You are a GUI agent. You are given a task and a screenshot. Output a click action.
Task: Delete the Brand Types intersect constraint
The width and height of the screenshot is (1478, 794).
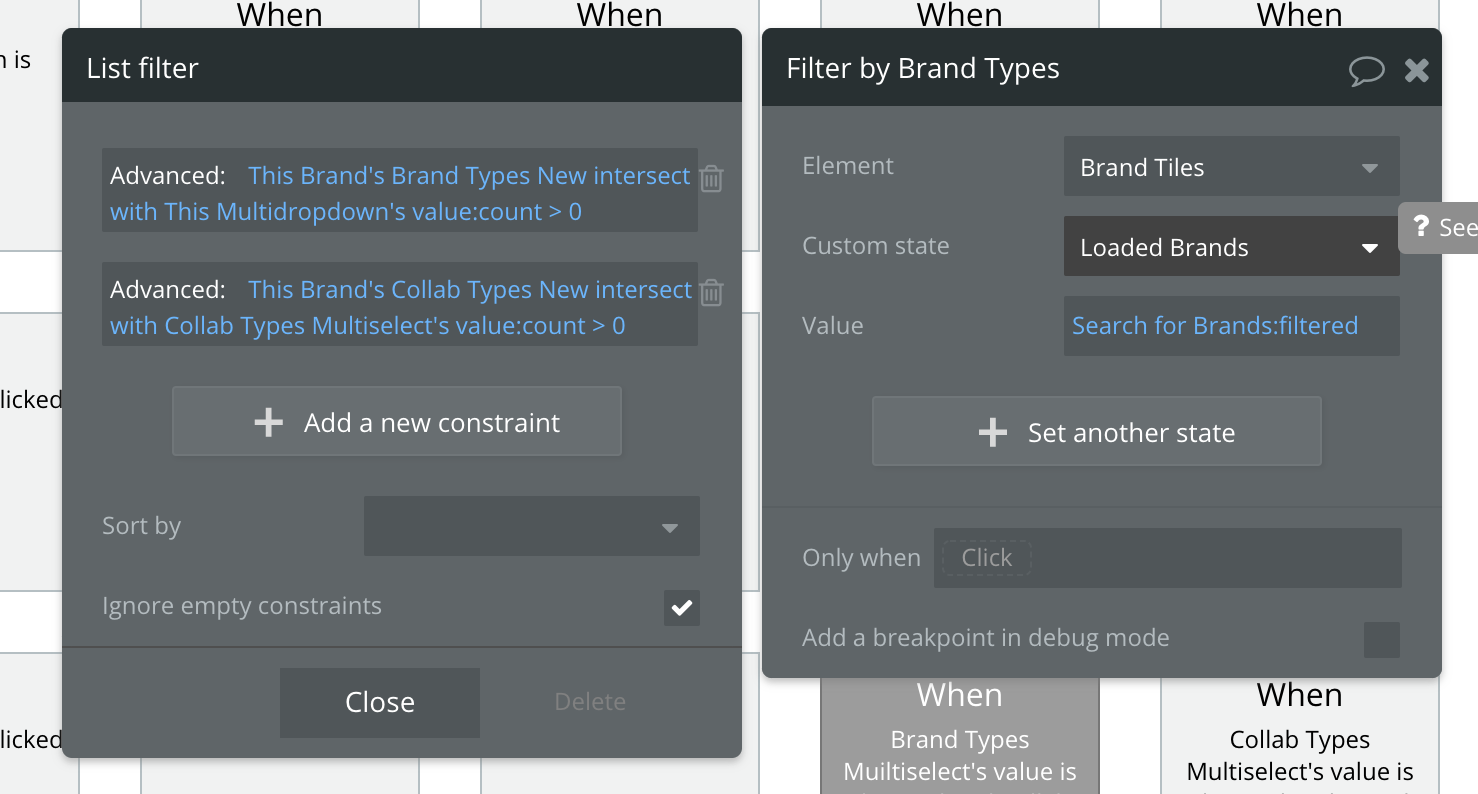coord(711,179)
